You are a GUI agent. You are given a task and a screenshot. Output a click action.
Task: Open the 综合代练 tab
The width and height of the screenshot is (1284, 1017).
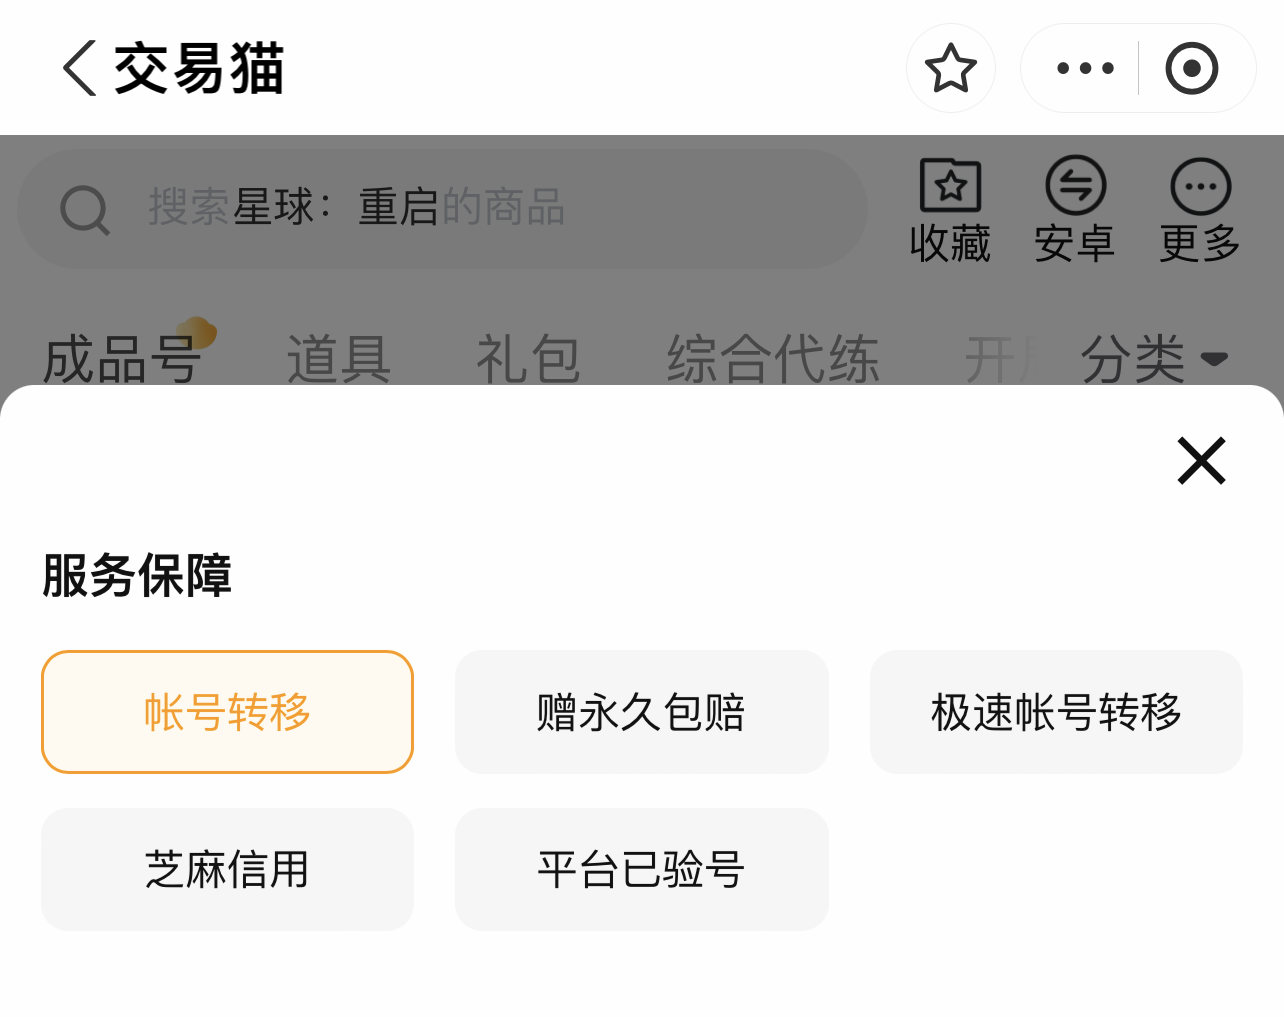tap(773, 358)
